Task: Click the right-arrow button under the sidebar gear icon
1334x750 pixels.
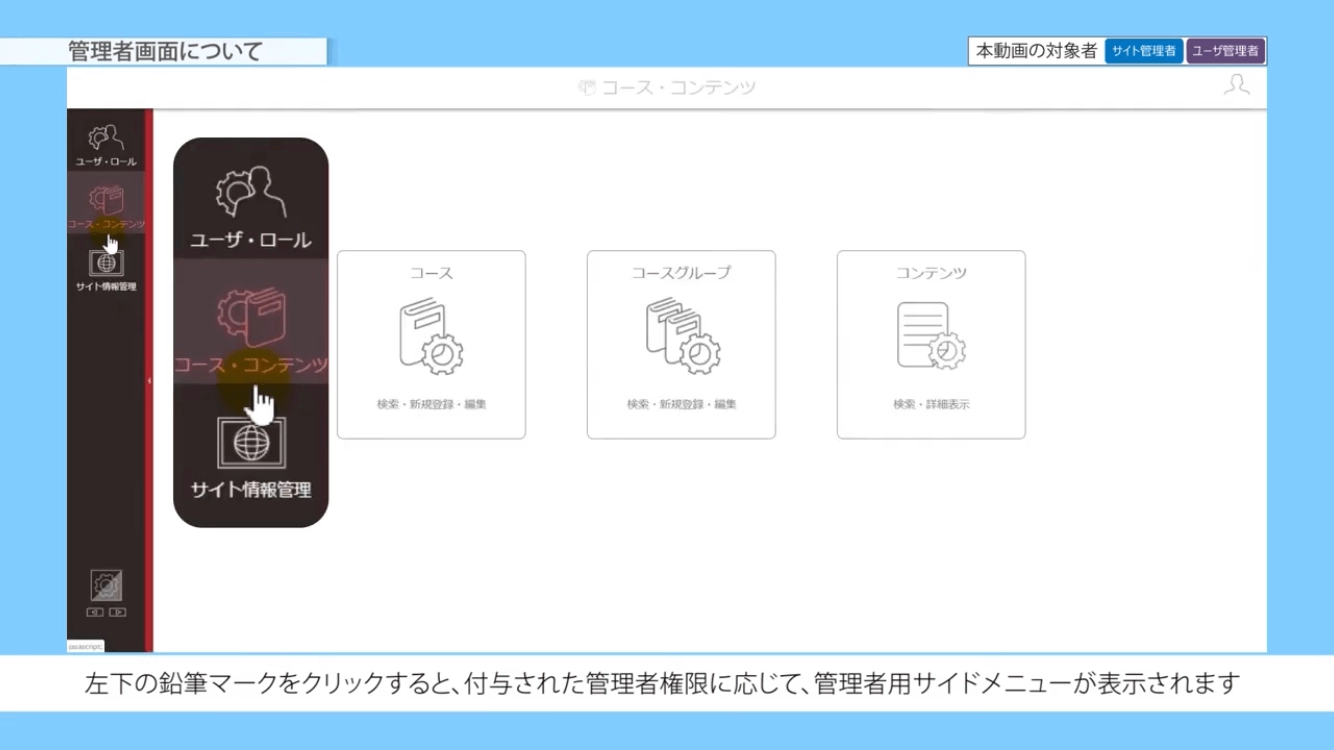Action: coord(118,612)
